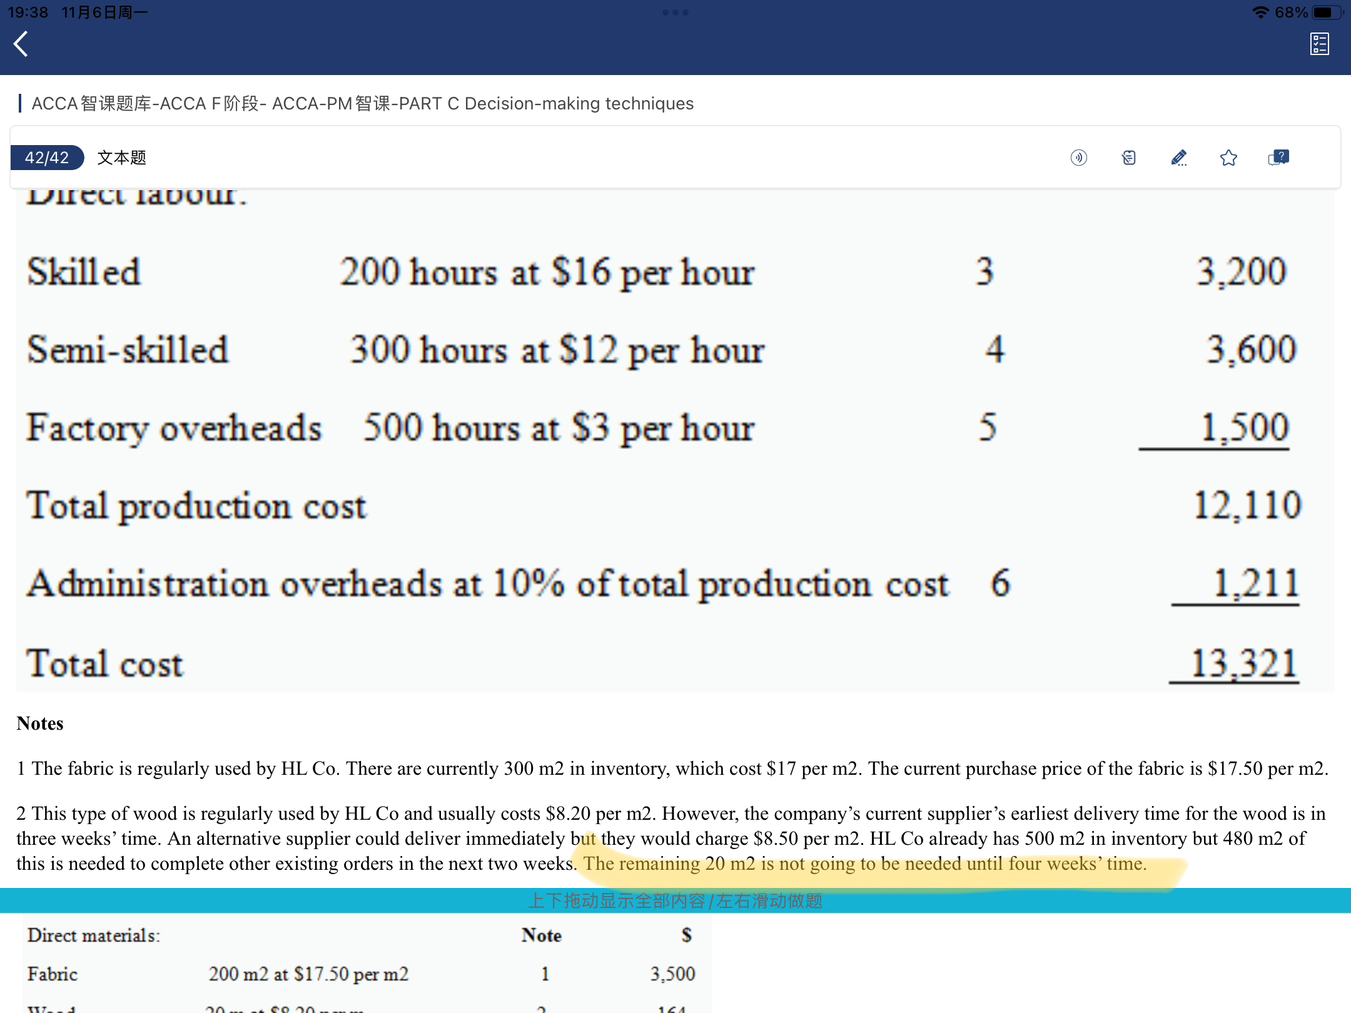Select the pencil highlight tool
The image size is (1351, 1013).
[x=1178, y=158]
